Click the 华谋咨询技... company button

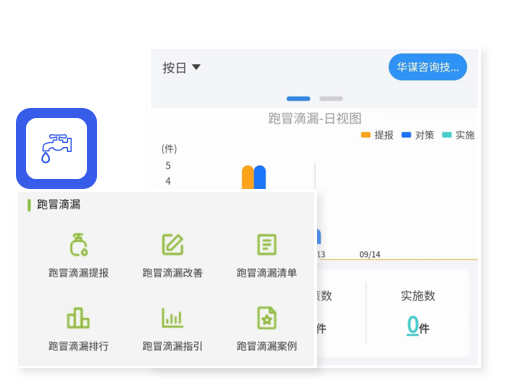tap(428, 67)
